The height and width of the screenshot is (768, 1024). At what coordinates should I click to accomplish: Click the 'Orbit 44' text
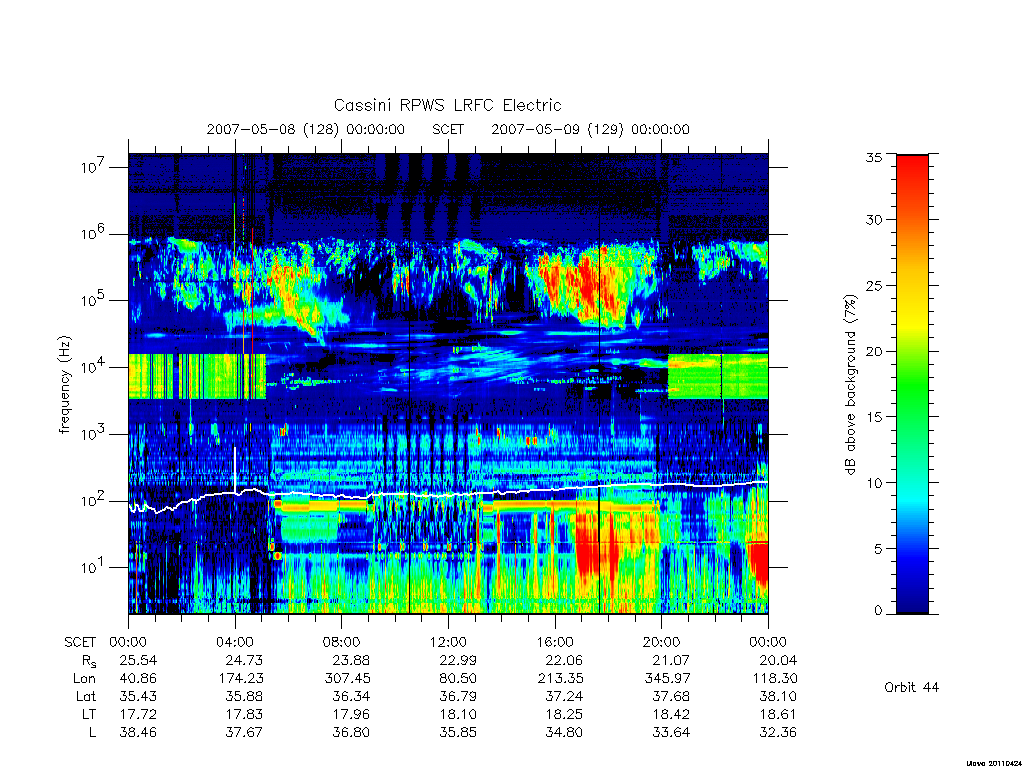click(x=911, y=687)
